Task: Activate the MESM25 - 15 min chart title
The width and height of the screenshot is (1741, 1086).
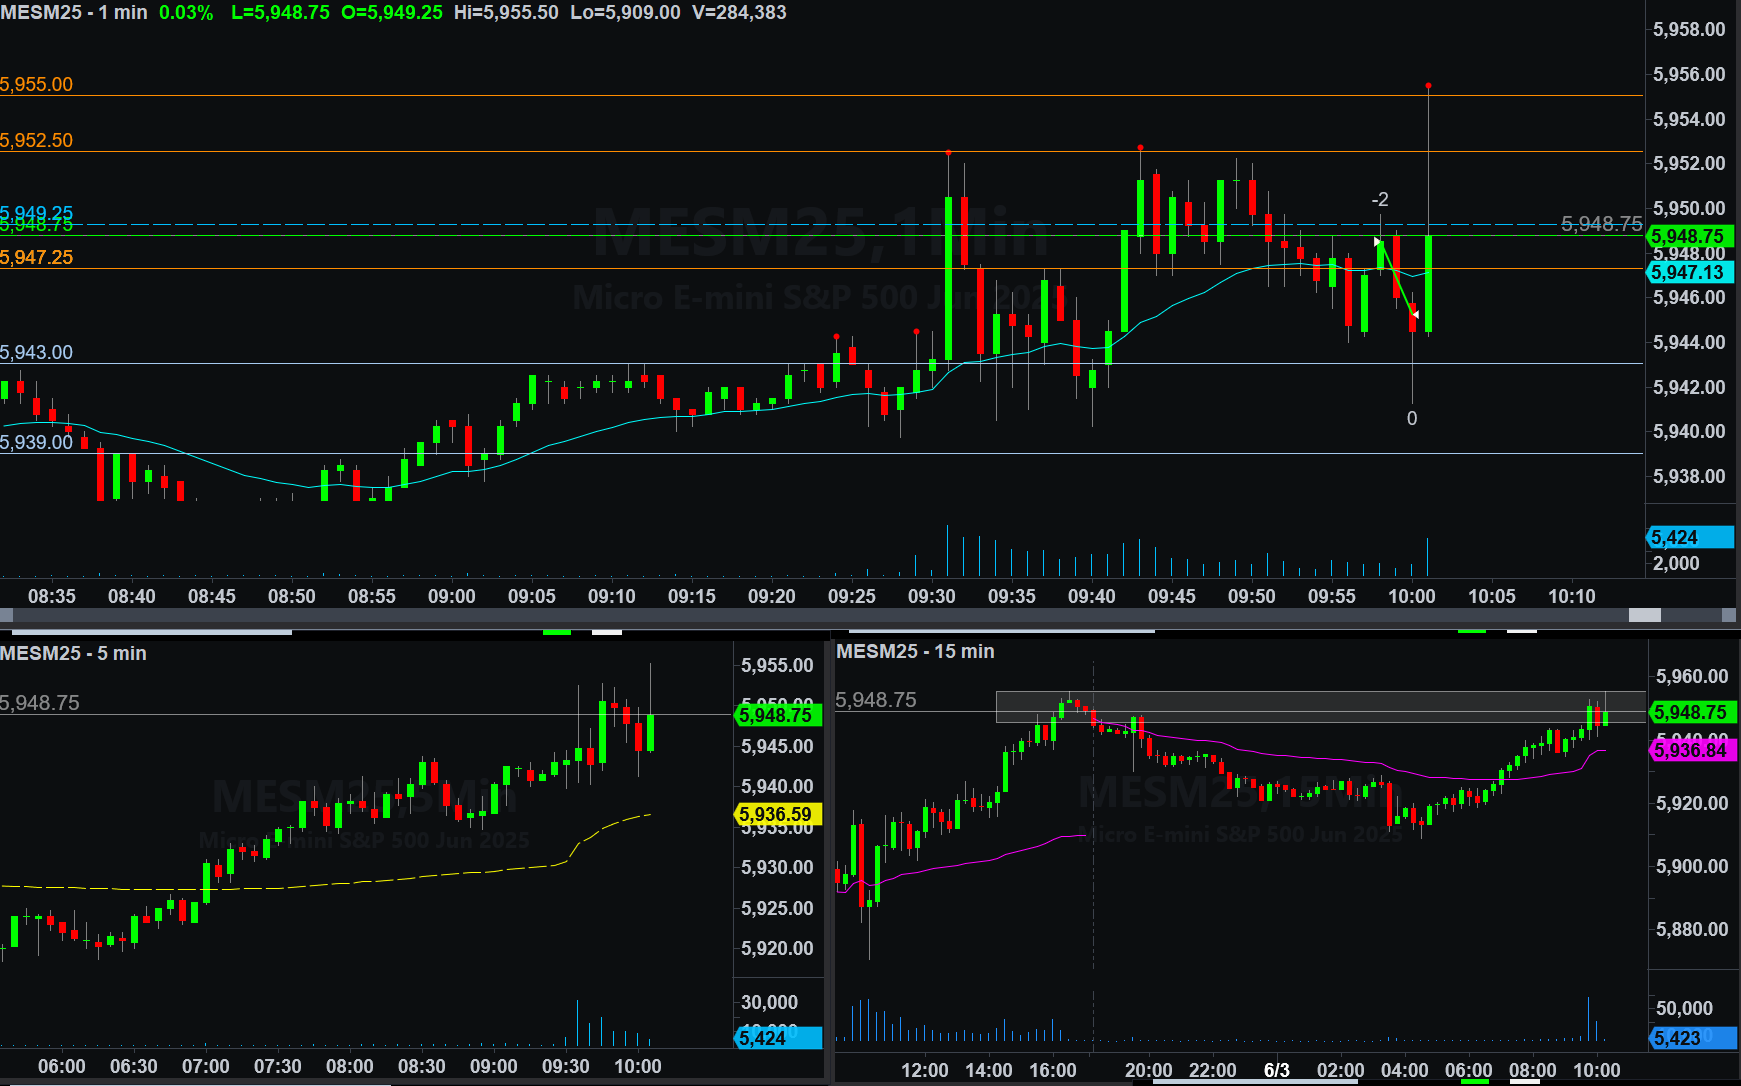Action: pos(915,651)
